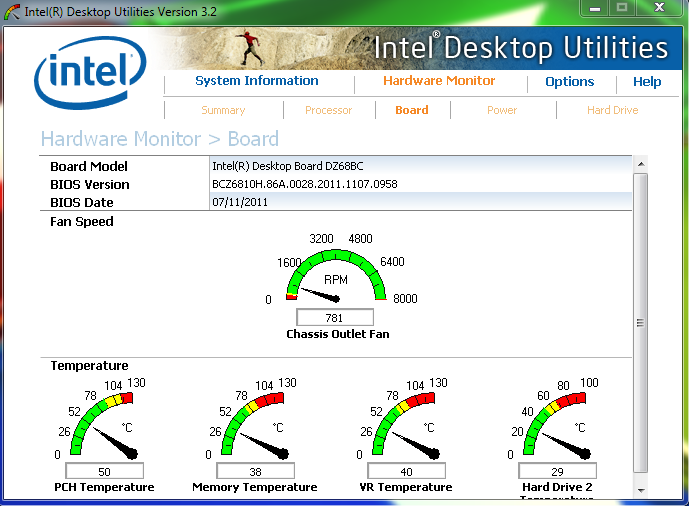Click the PCH Temperature label
The image size is (689, 506).
pyautogui.click(x=104, y=487)
